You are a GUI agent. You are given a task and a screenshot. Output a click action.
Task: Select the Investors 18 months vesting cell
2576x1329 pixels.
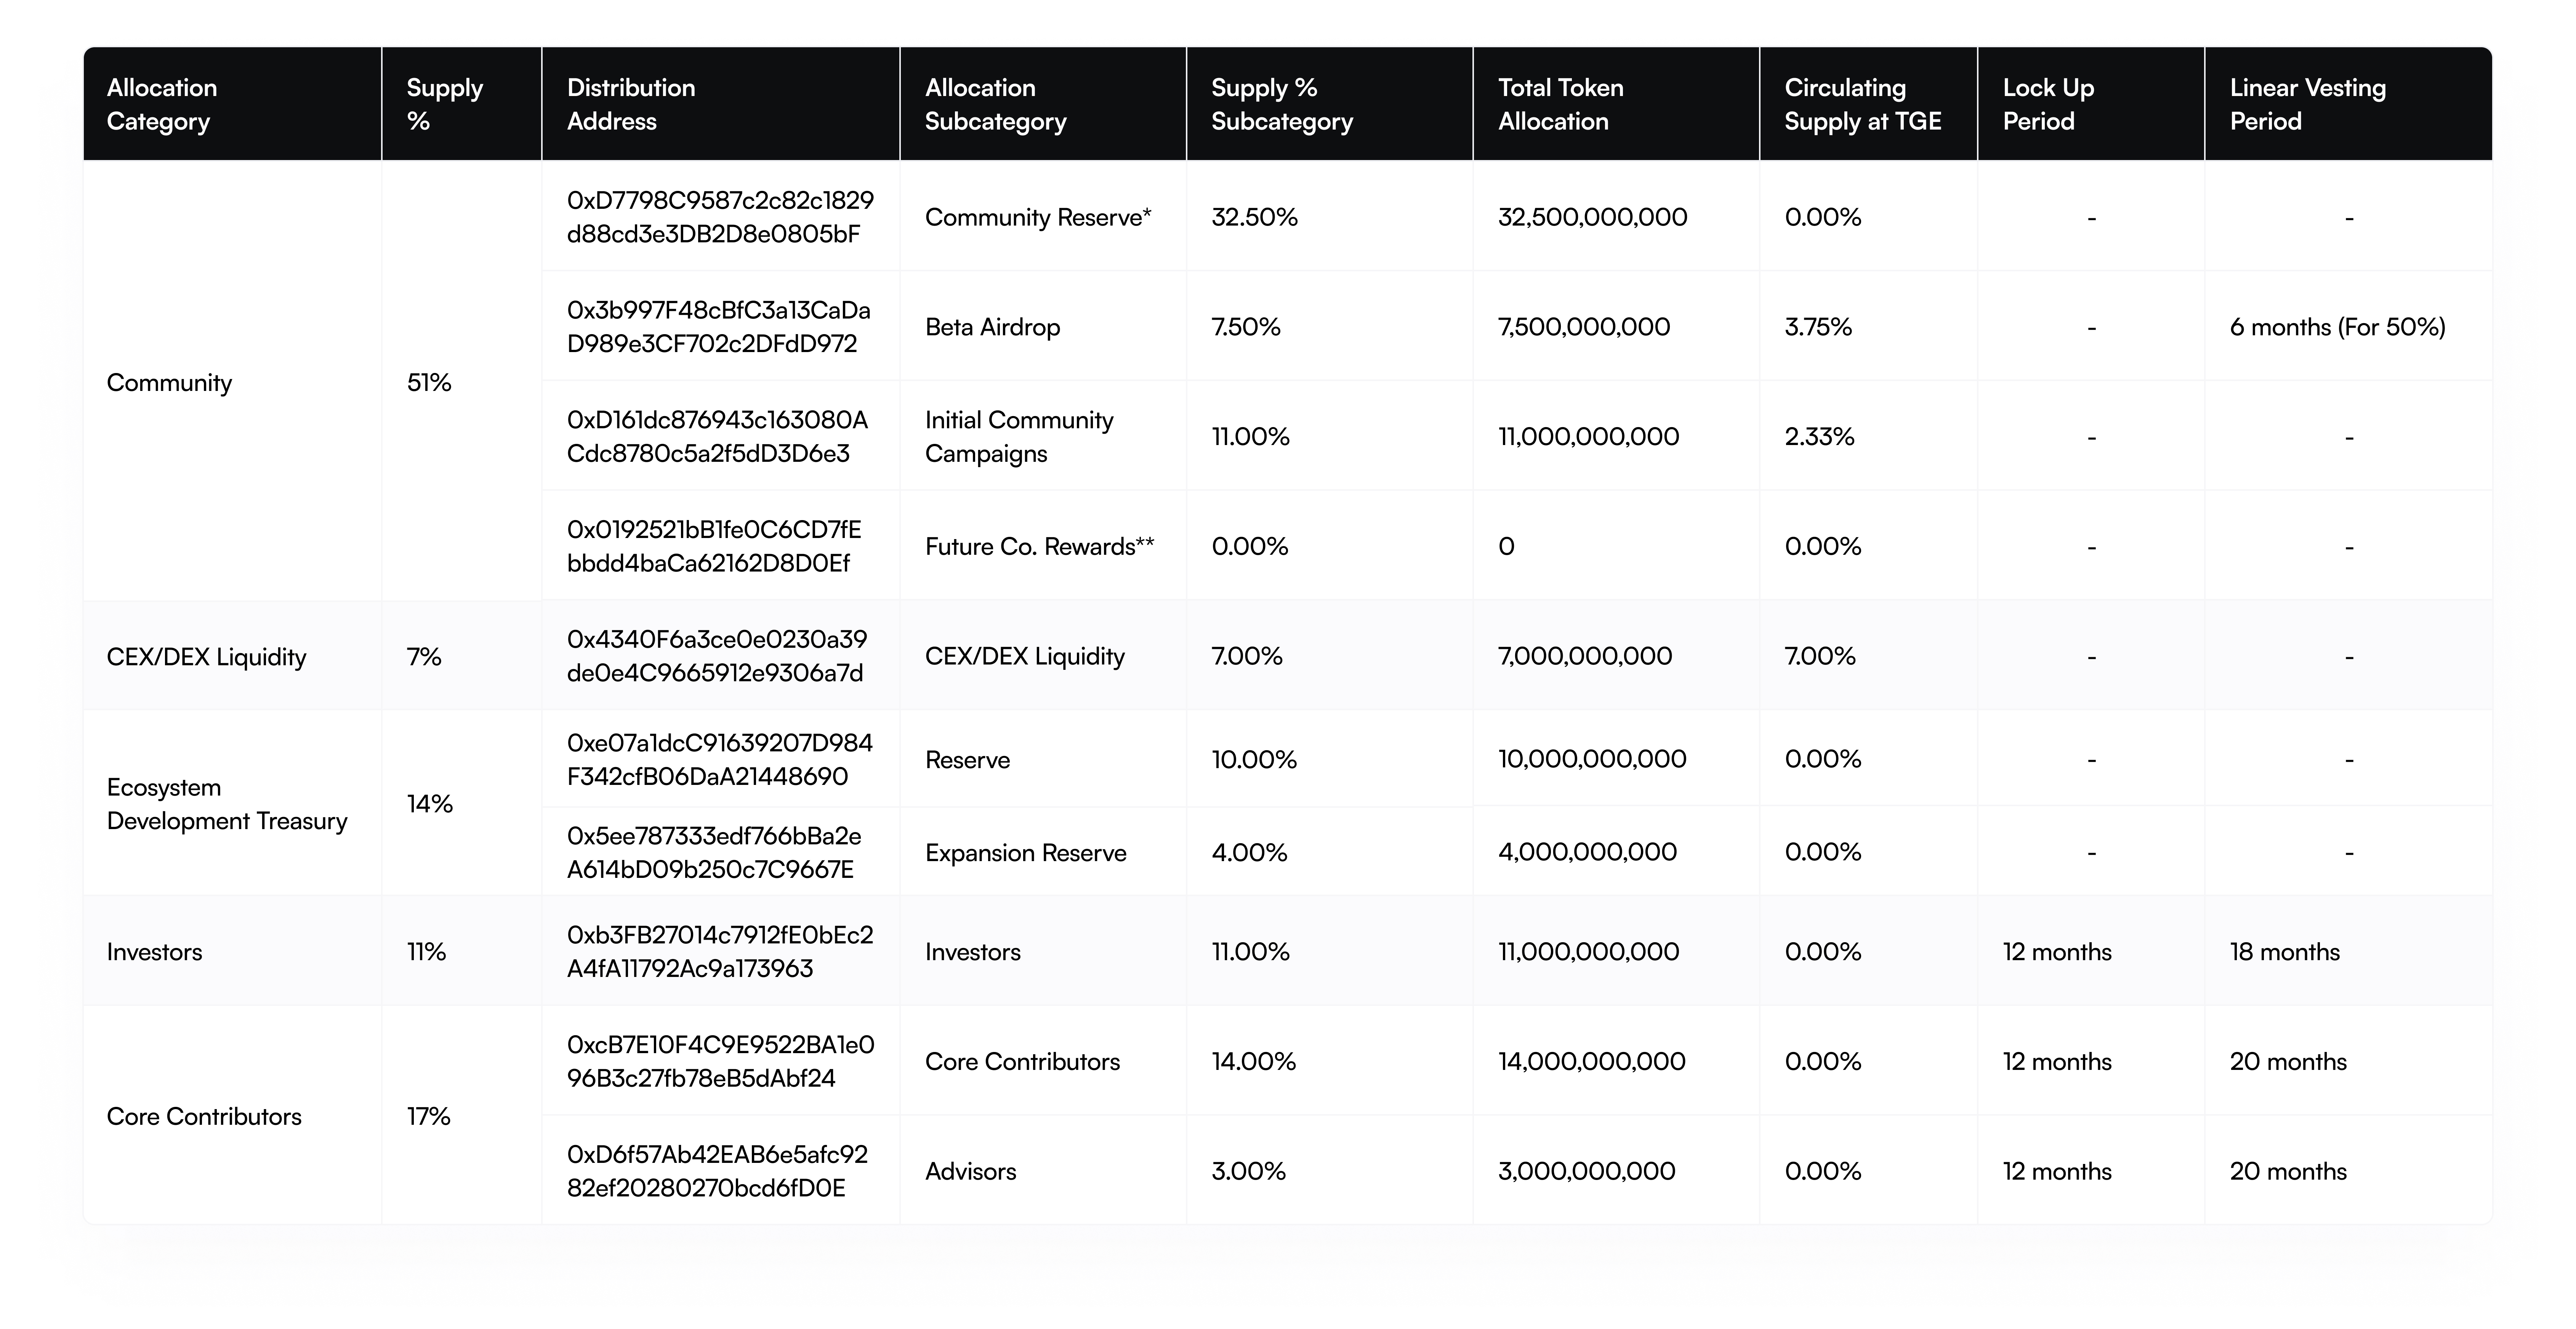pos(2284,952)
